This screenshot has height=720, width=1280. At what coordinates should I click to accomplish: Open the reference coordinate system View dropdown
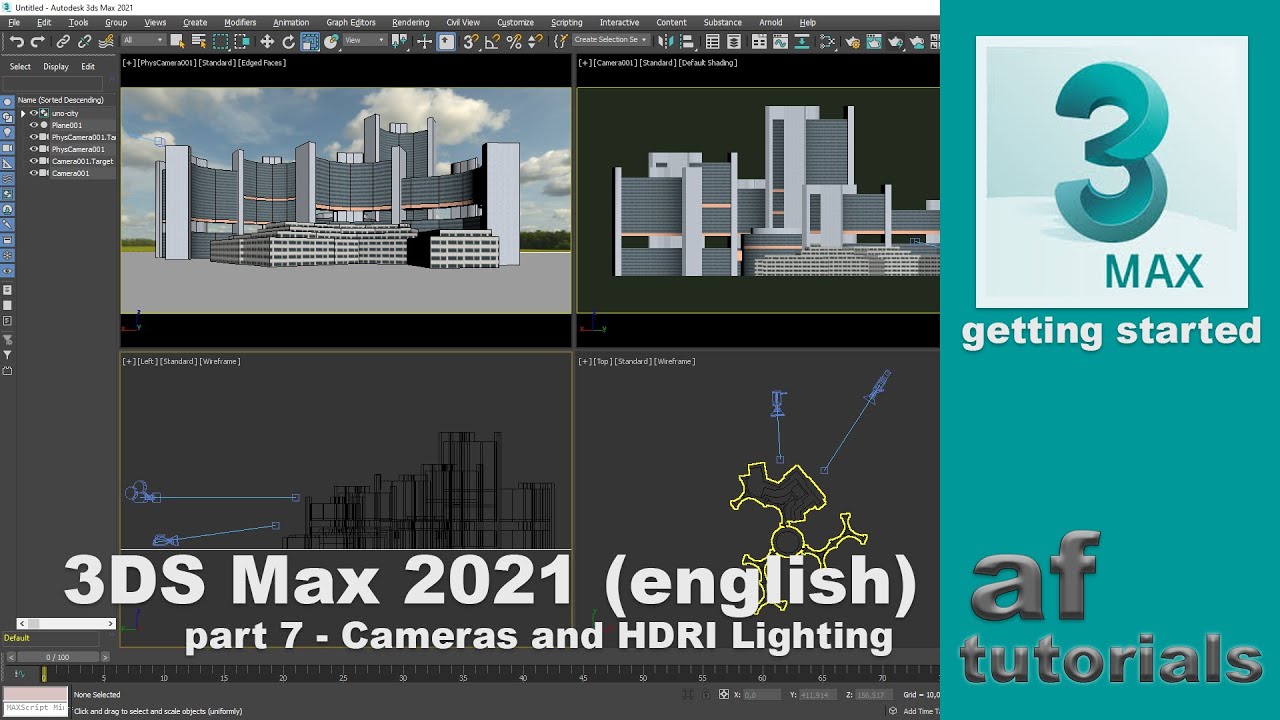pyautogui.click(x=364, y=40)
